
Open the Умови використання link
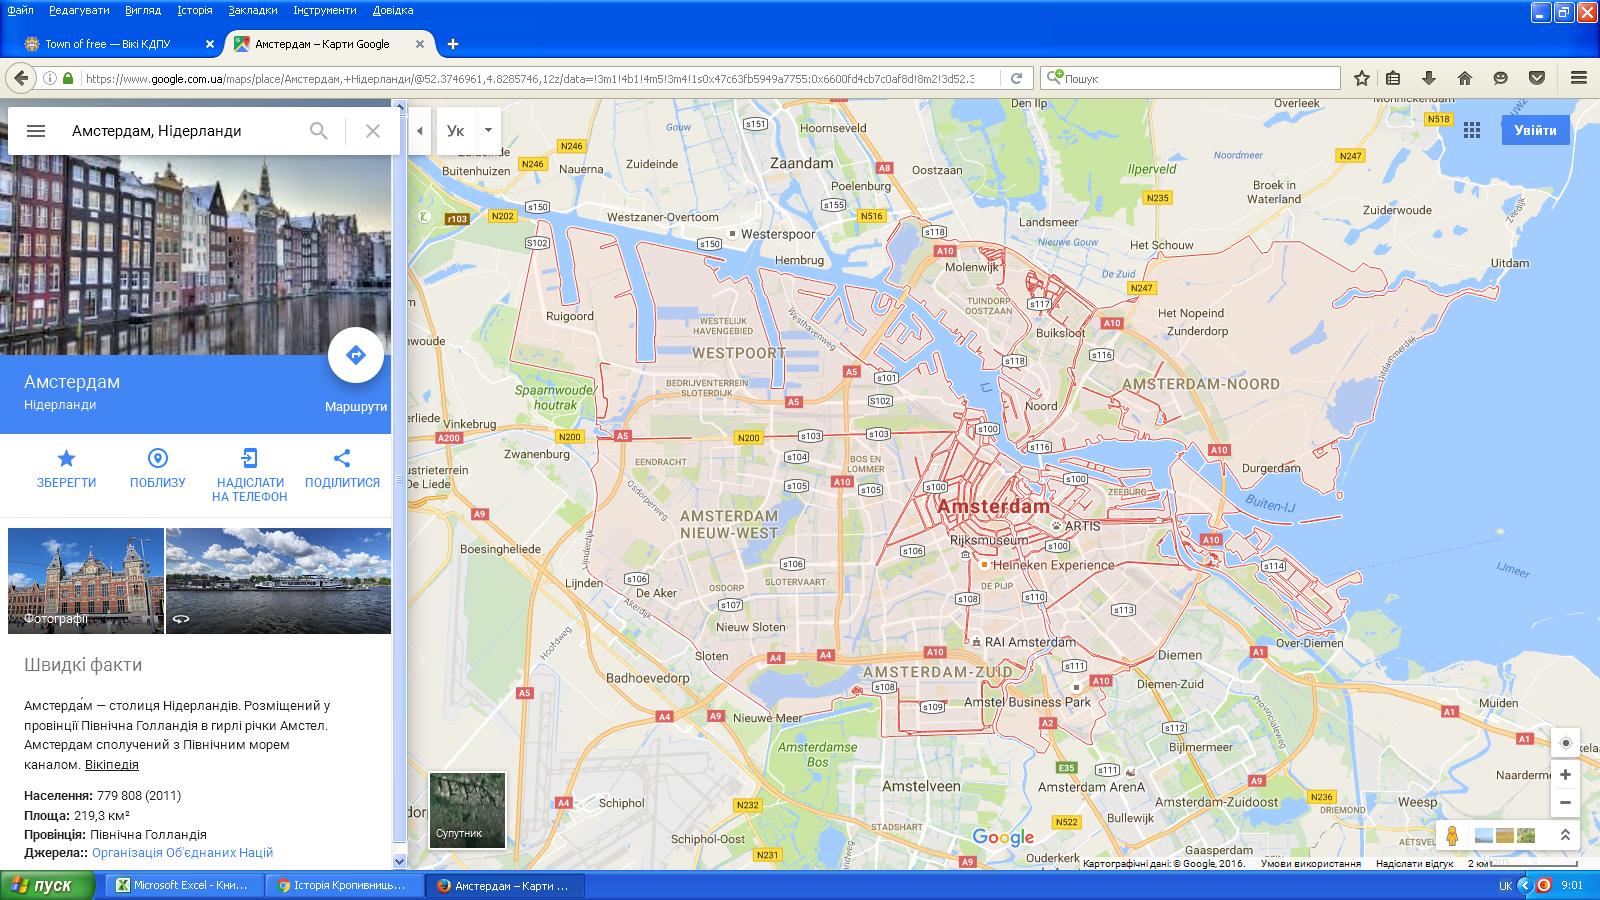point(1311,863)
